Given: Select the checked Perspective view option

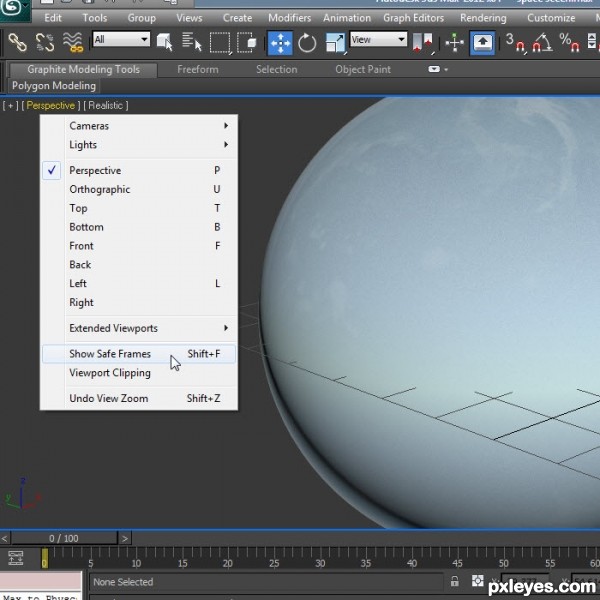Looking at the screenshot, I should click(x=139, y=170).
